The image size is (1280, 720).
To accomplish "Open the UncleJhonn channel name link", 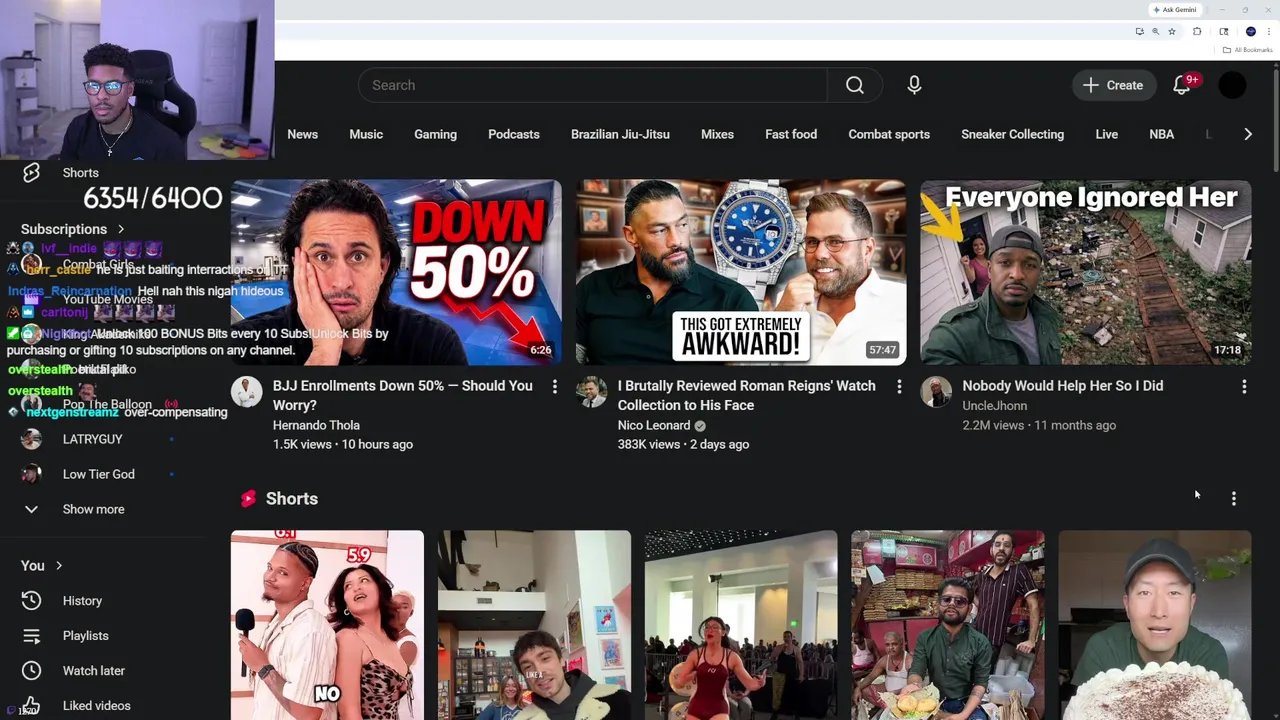I will point(994,405).
